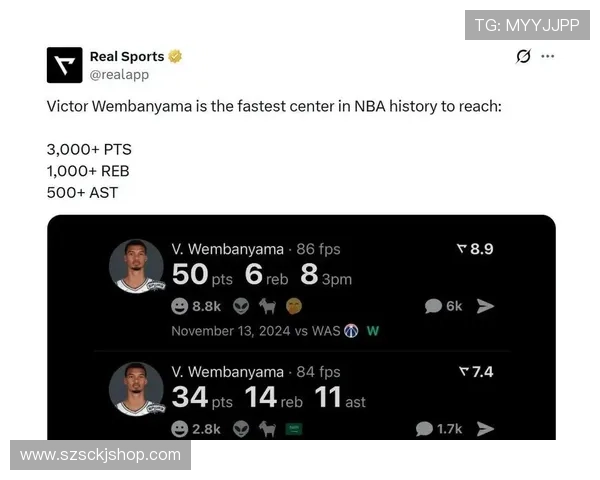The height and width of the screenshot is (480, 600).
Task: Tap goat emoji on 50-point card
Action: pos(267,306)
